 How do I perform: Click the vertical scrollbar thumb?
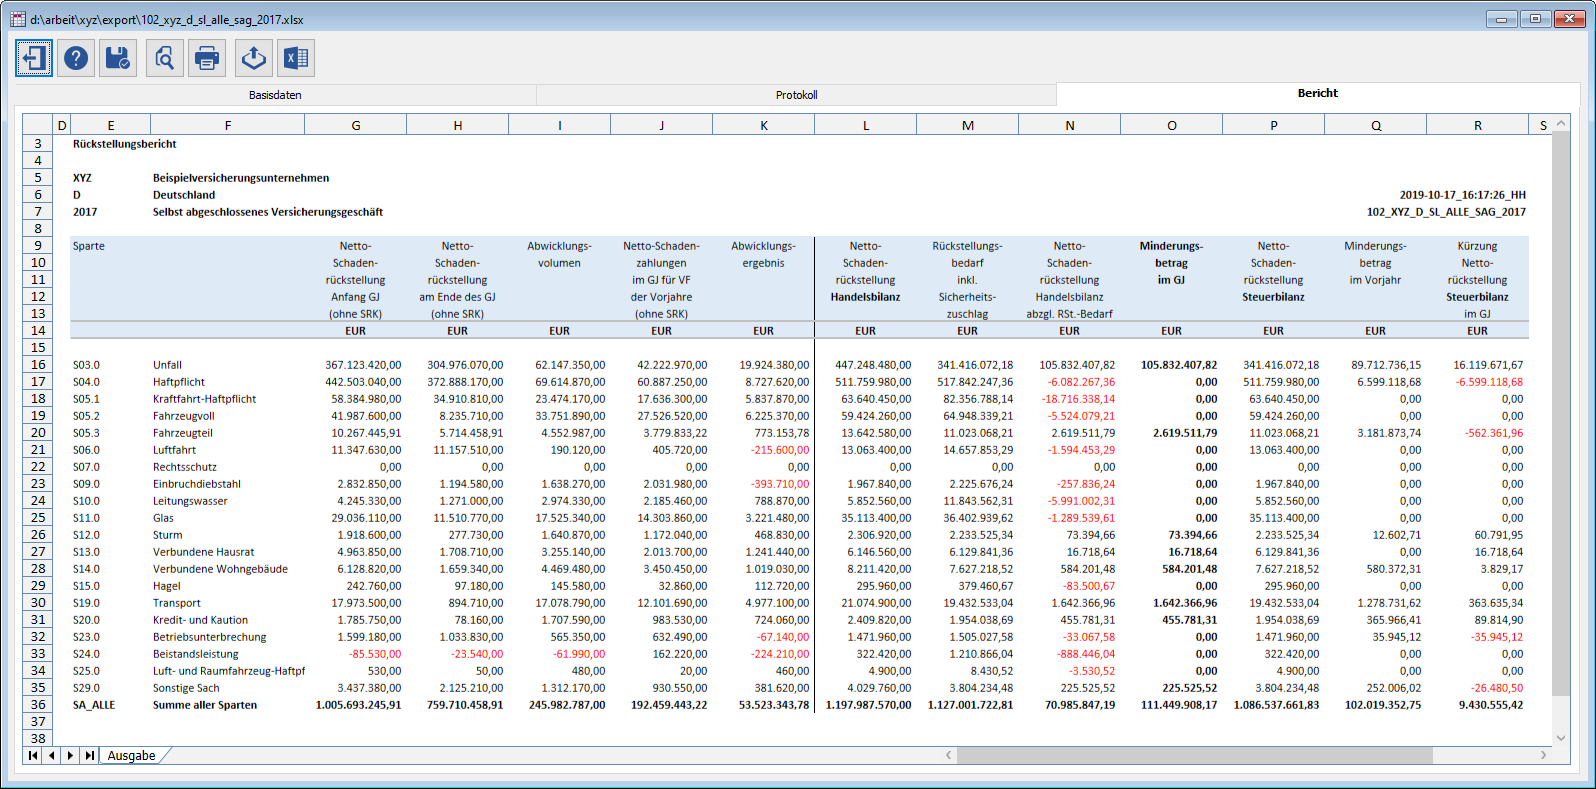click(1561, 413)
